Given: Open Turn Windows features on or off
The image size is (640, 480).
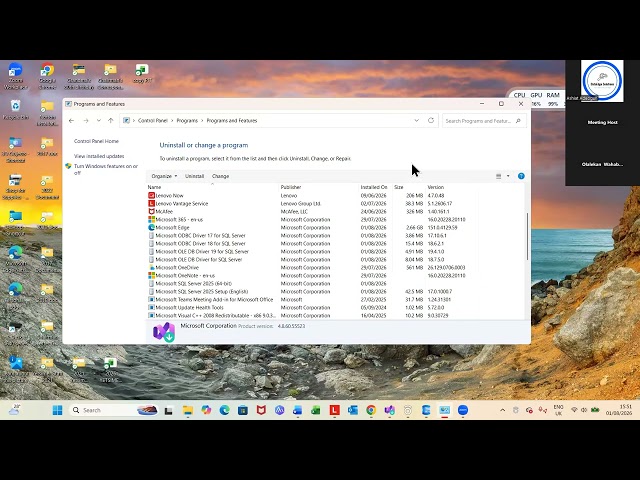Looking at the screenshot, I should click(x=106, y=169).
